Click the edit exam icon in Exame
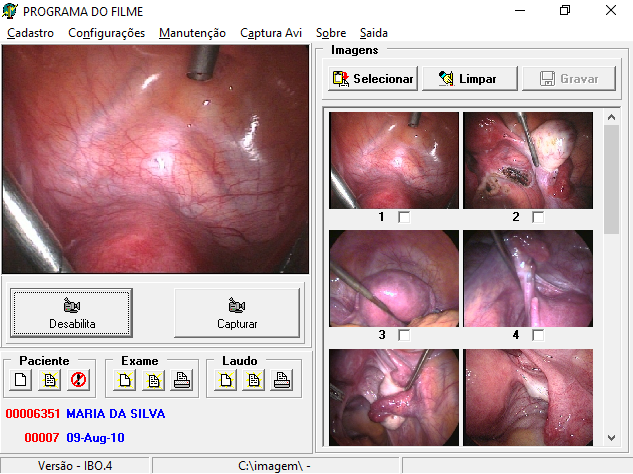This screenshot has width=633, height=474. click(x=153, y=380)
